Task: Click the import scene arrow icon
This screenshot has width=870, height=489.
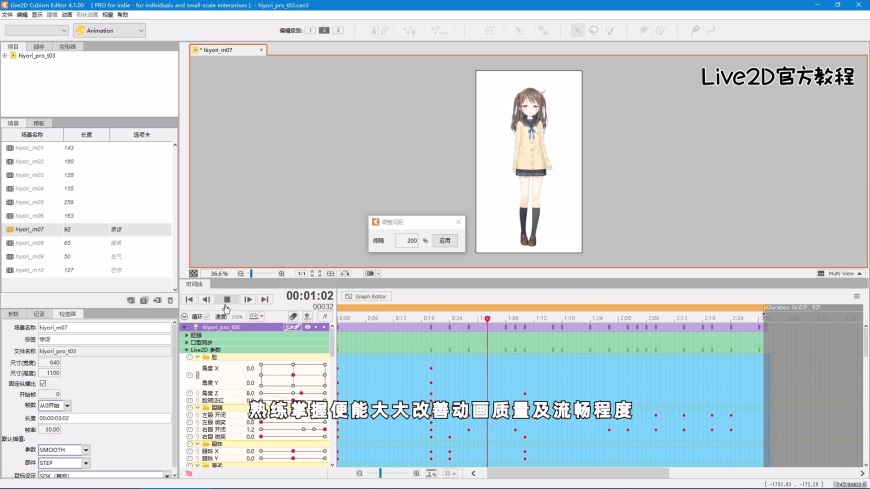Action: (157, 300)
